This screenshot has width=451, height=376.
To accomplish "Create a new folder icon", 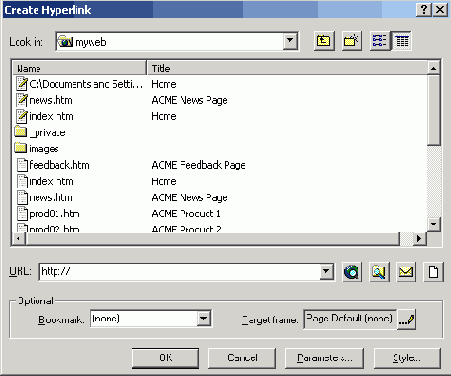I will (351, 41).
